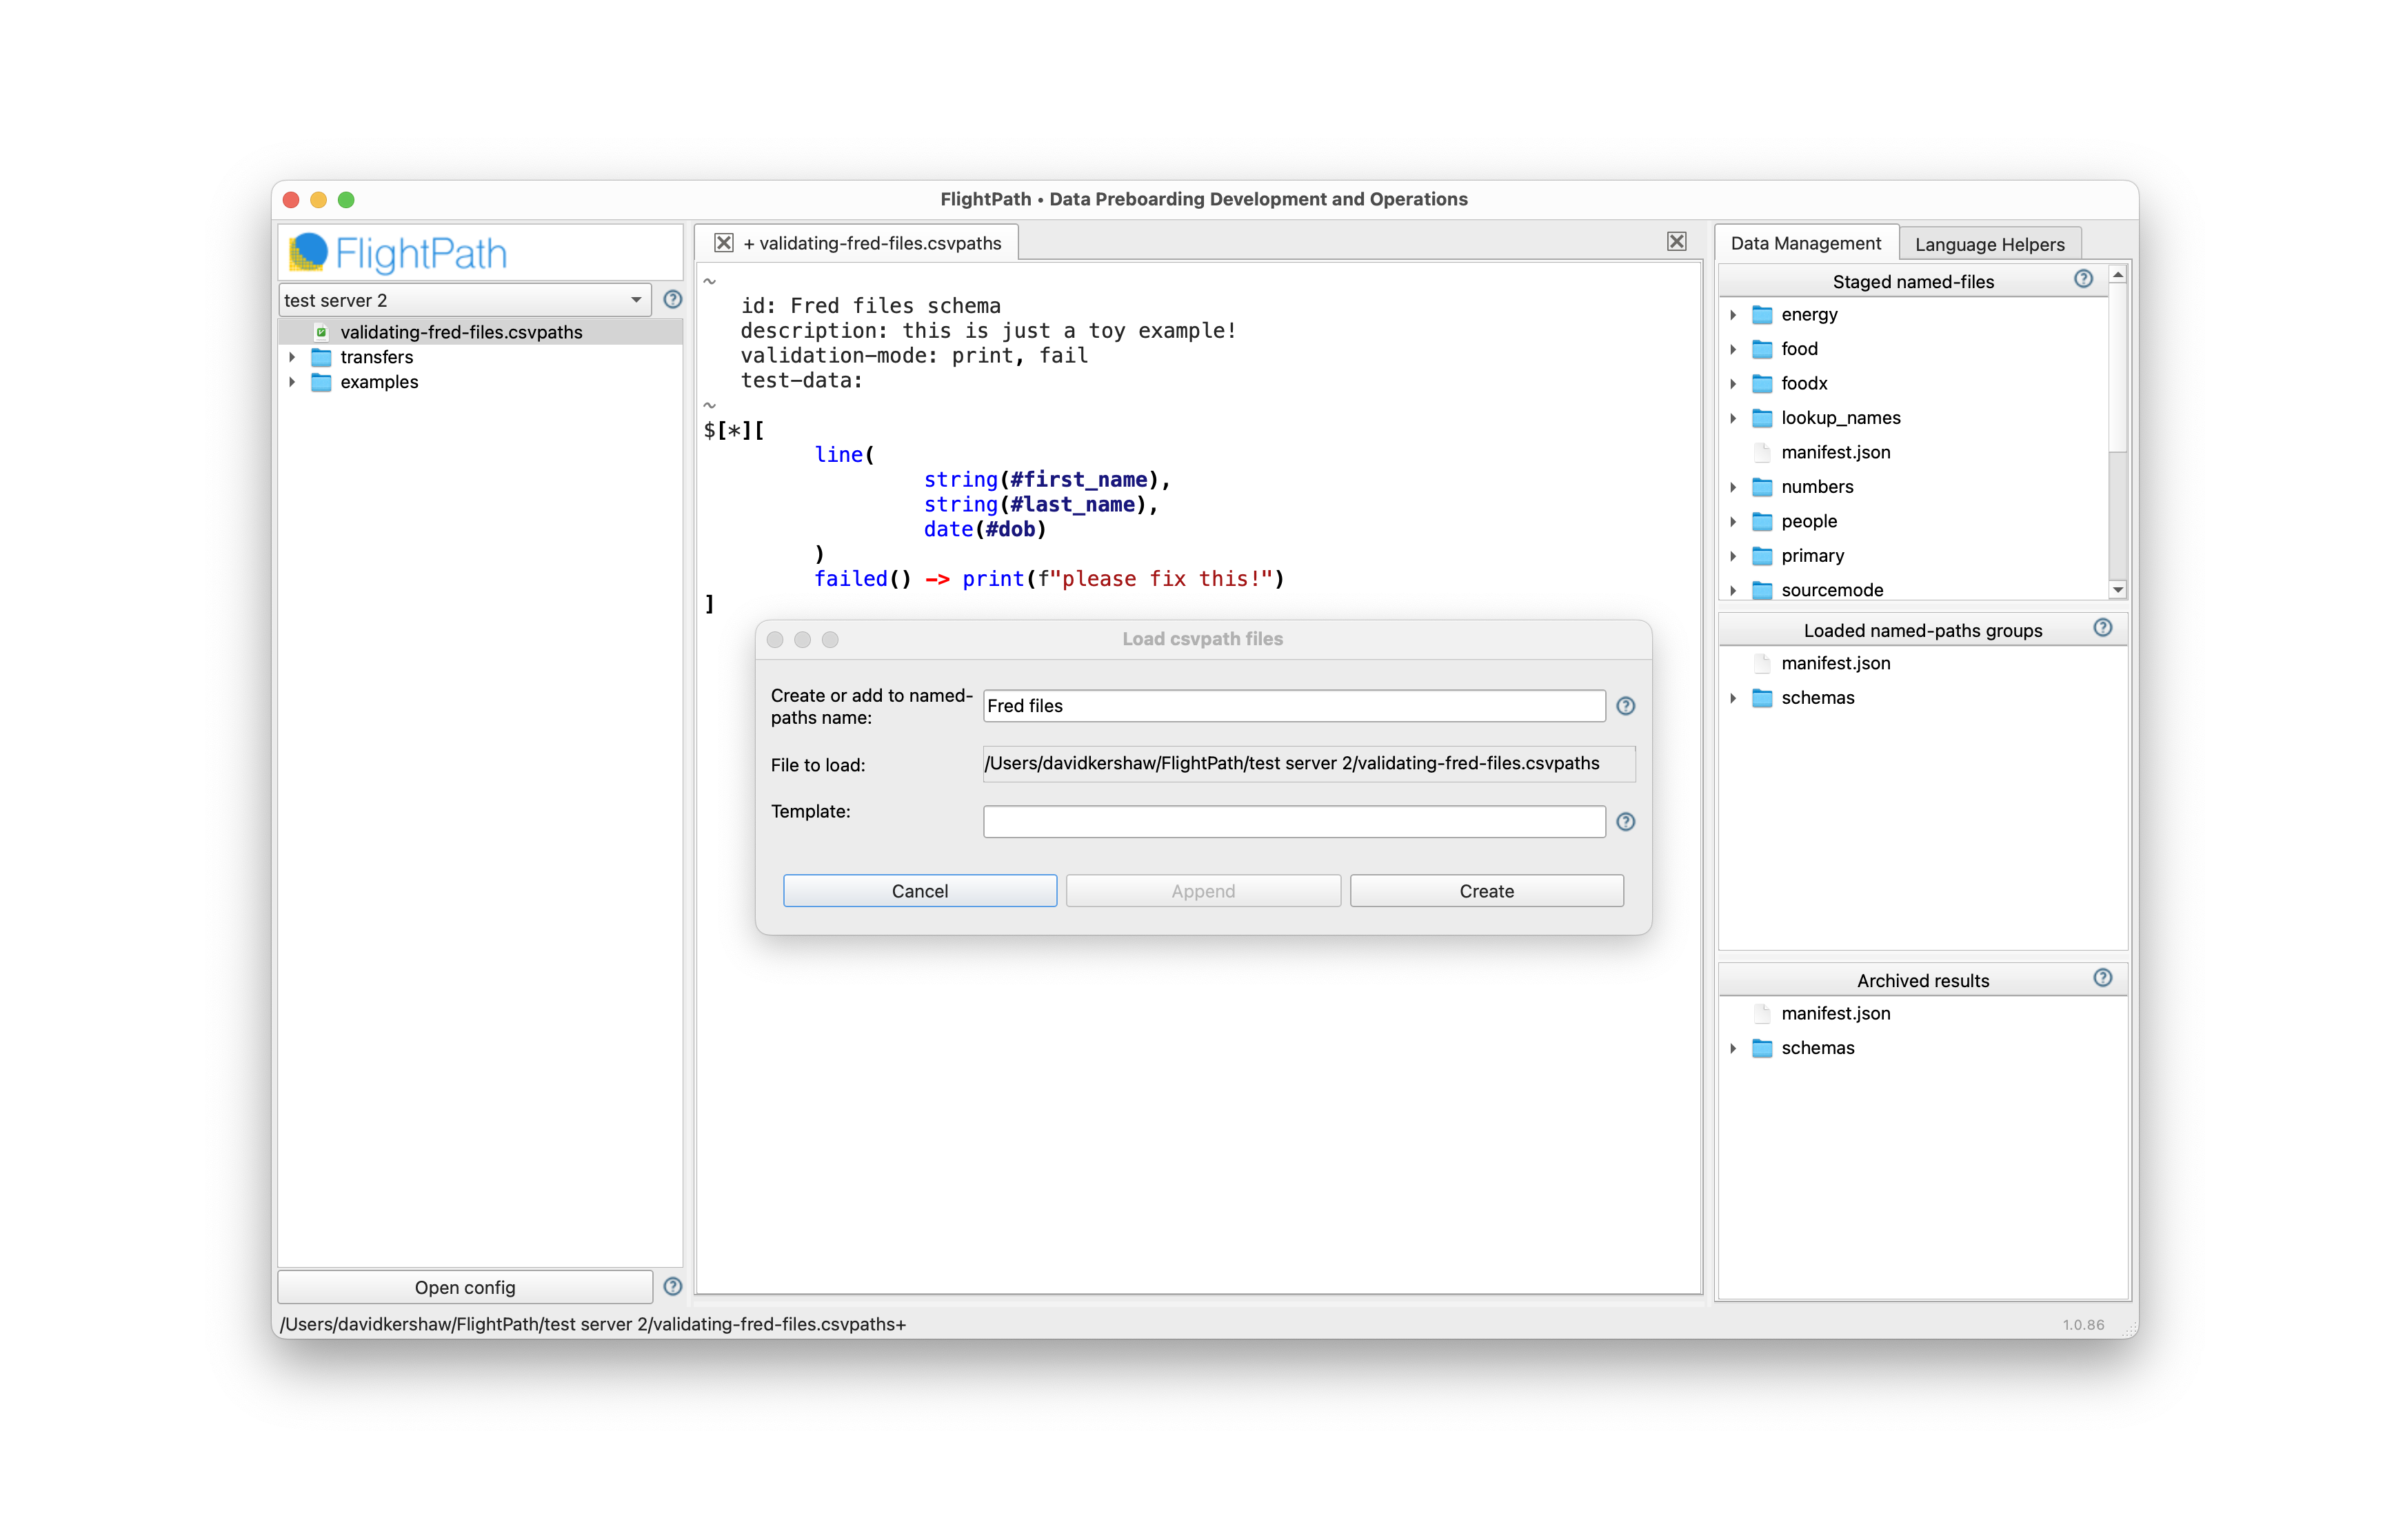Expand the energy folder in Staged named-files
2383x1540 pixels.
point(1733,315)
